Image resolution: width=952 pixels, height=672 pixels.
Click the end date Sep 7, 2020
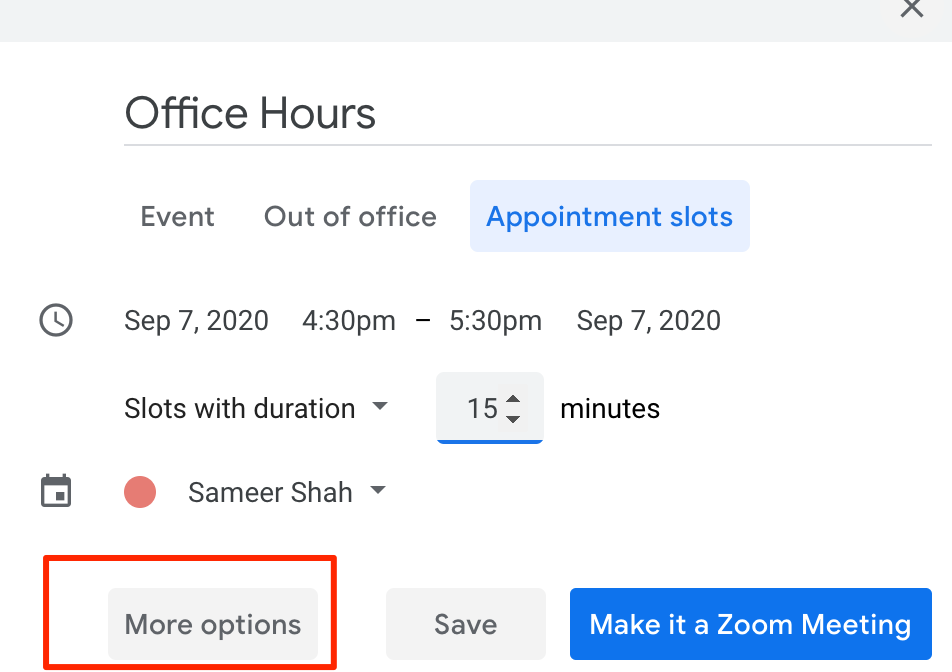point(648,320)
